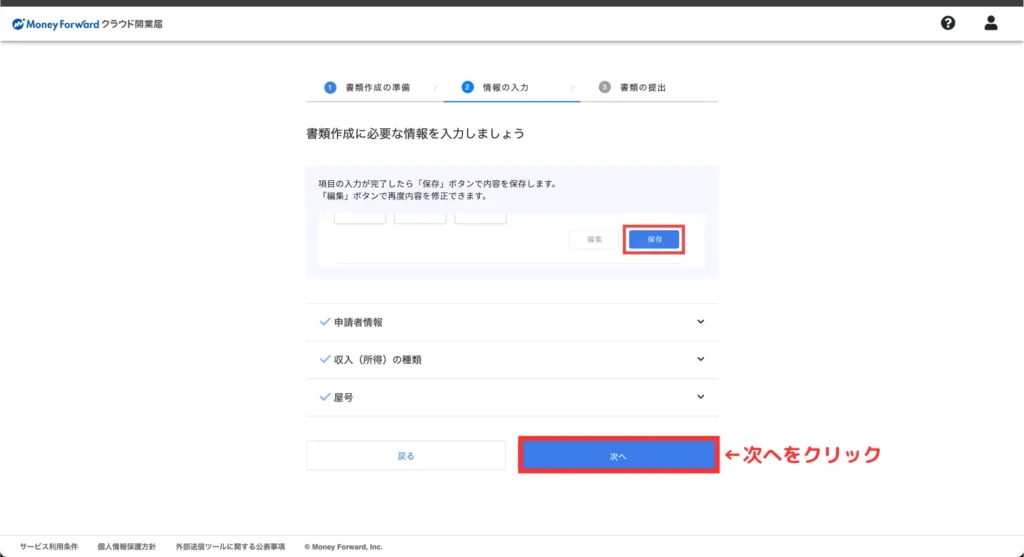This screenshot has height=557, width=1024.
Task: Click the checkmark icon beside 収入(所得)の種類
Action: click(x=324, y=359)
